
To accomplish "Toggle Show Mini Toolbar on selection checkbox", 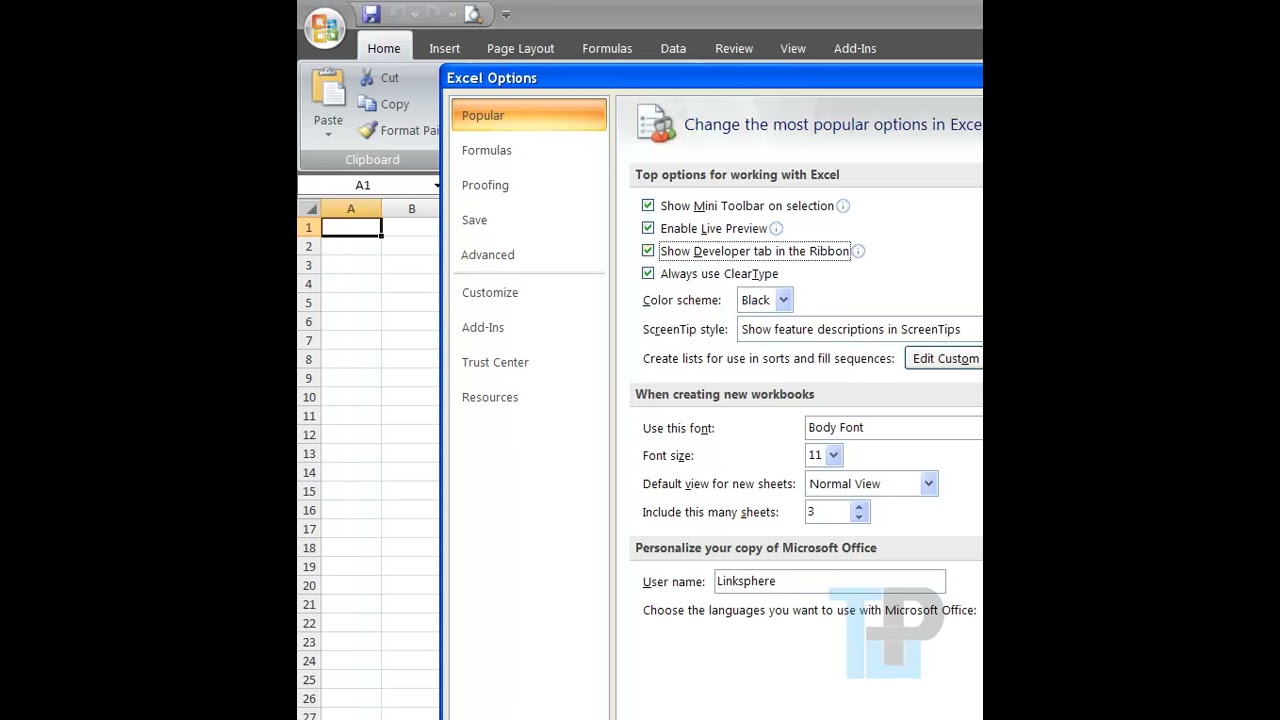I will point(648,205).
